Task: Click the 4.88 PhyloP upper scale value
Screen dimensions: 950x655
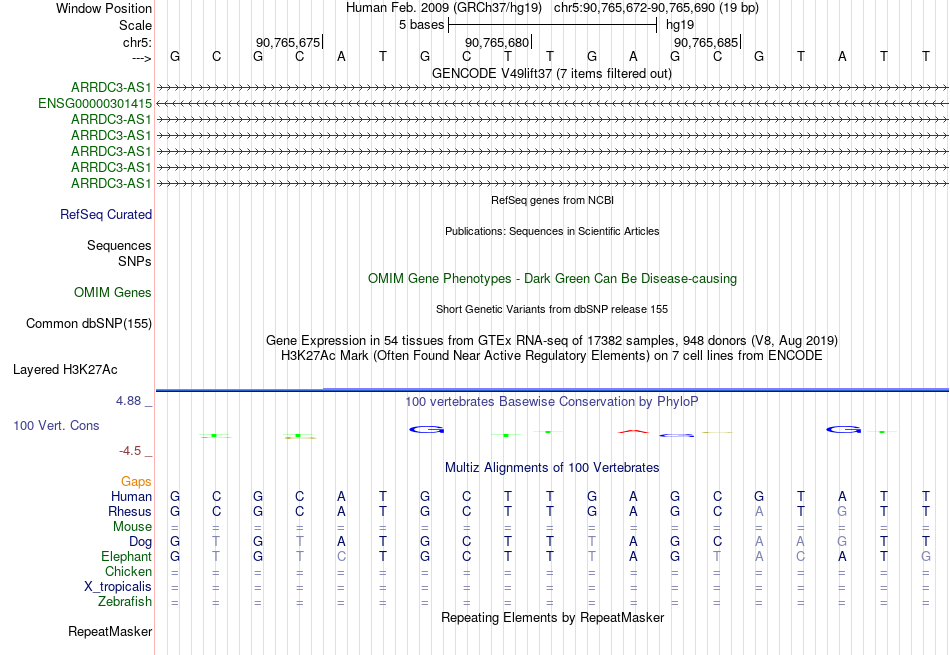Action: click(128, 401)
